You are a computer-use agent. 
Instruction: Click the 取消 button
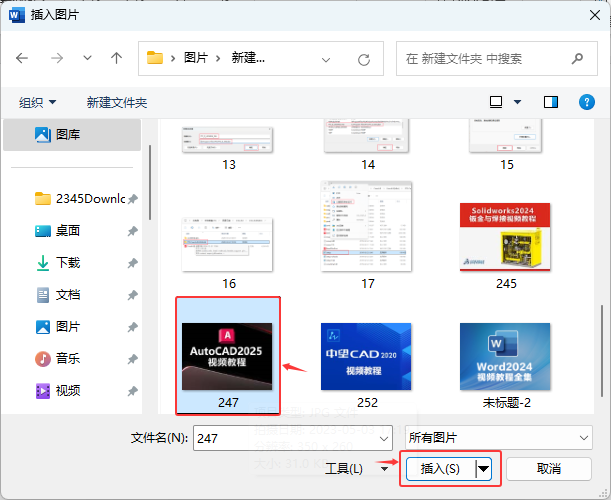[549, 468]
